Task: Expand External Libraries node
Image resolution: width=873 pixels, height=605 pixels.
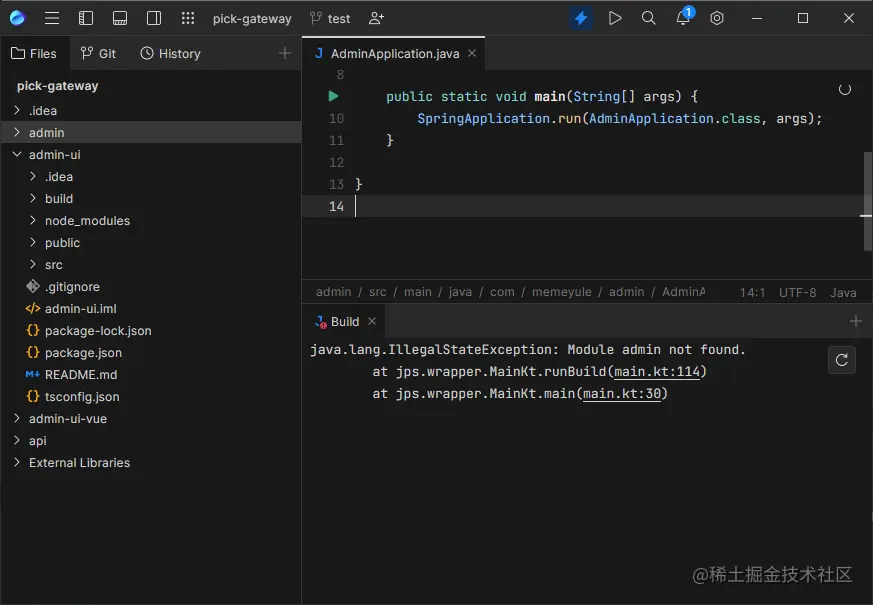Action: 17,463
